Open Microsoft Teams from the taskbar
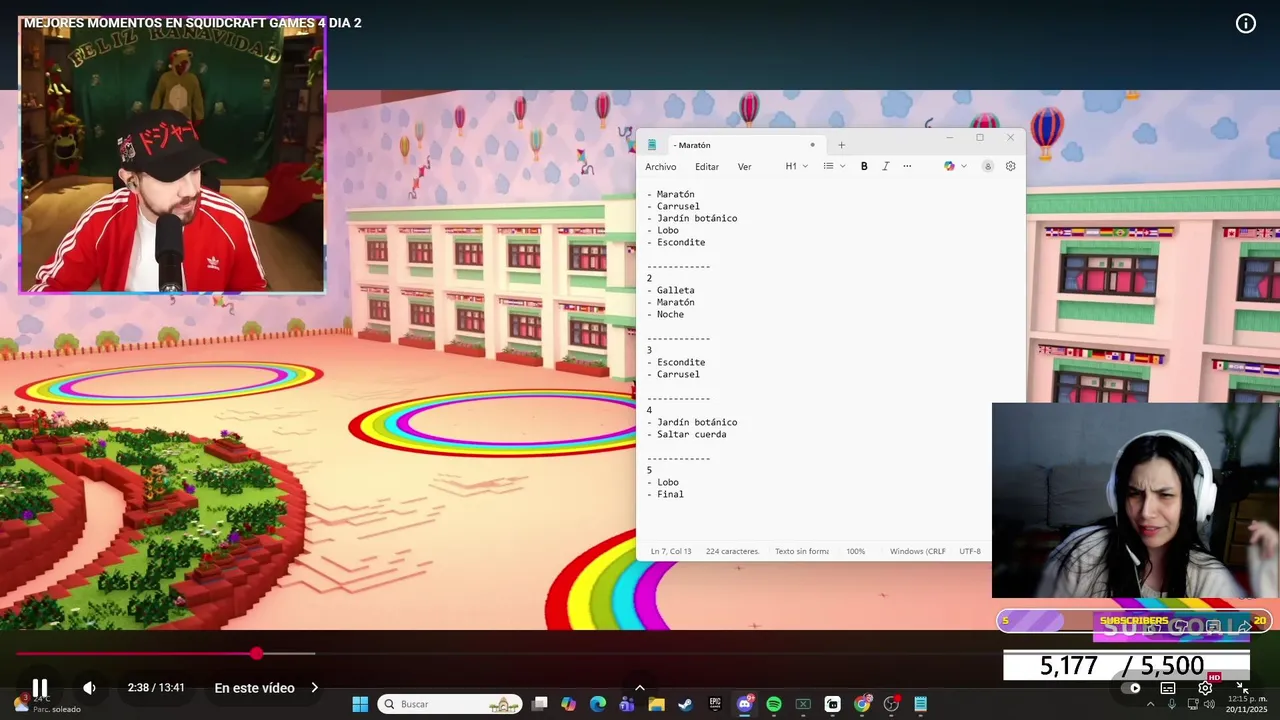Viewport: 1280px width, 720px height. click(627, 704)
